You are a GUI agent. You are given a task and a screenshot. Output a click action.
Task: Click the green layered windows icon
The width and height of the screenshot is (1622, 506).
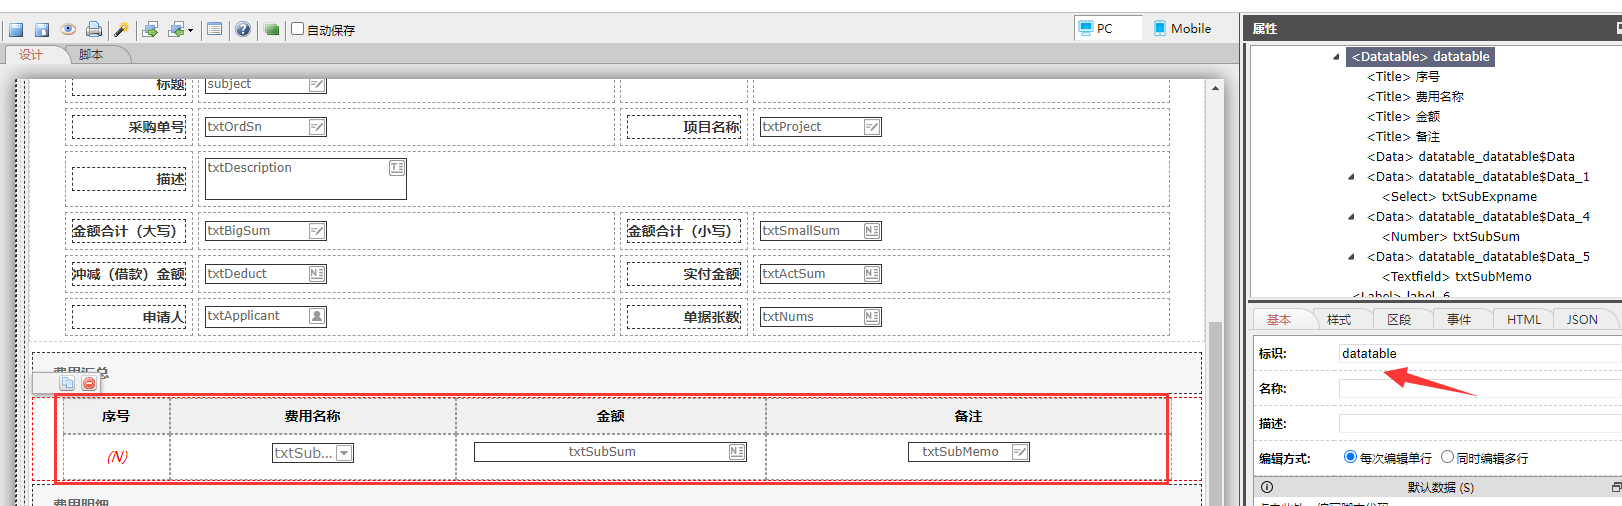click(x=271, y=29)
